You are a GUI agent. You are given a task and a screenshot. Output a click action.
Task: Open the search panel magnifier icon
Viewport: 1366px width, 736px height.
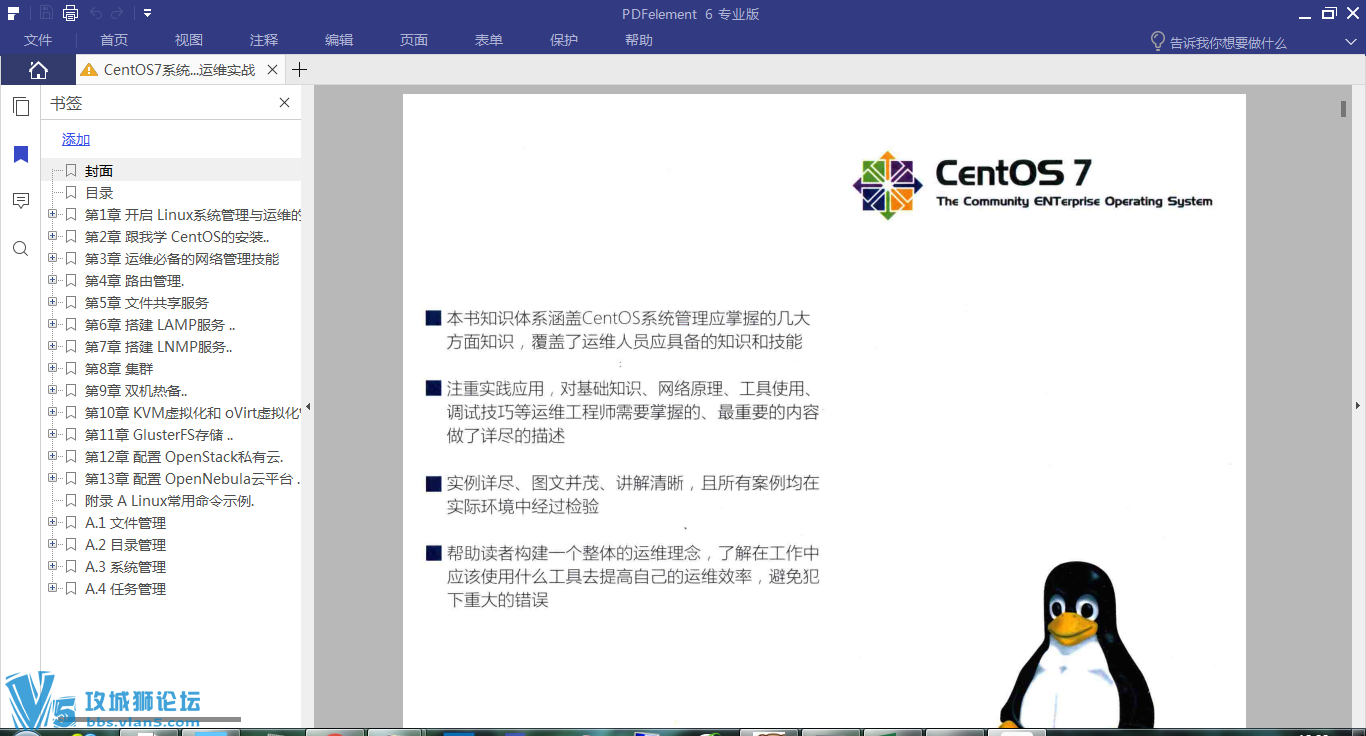21,248
